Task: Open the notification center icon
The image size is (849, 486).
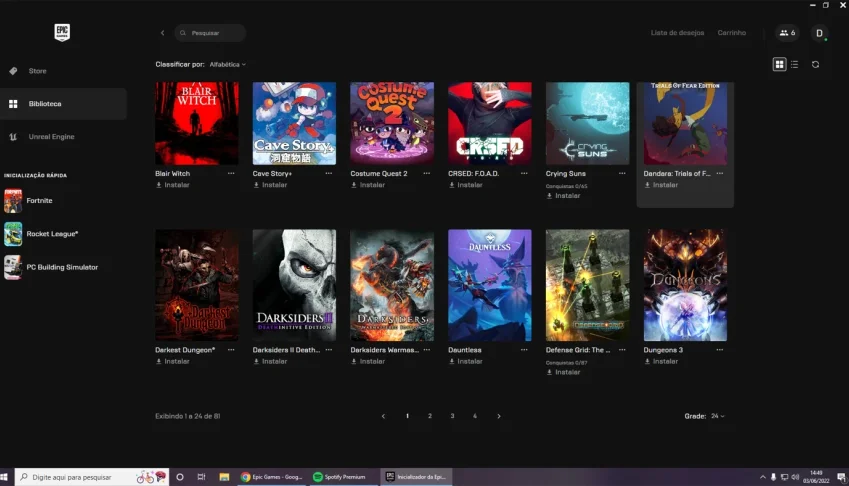Action: [x=841, y=477]
